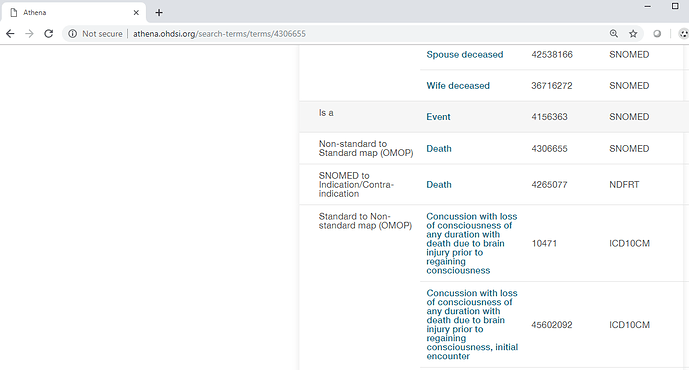Click SNOMED vocabulary in the 4306655 row
The image size is (689, 370).
click(629, 149)
